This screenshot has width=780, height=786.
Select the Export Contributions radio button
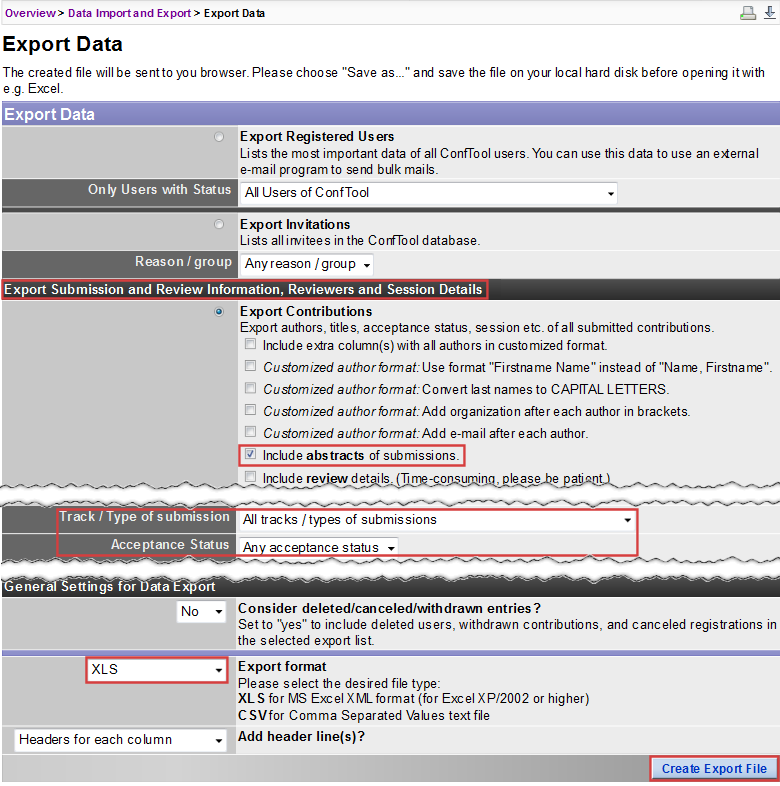click(x=219, y=313)
